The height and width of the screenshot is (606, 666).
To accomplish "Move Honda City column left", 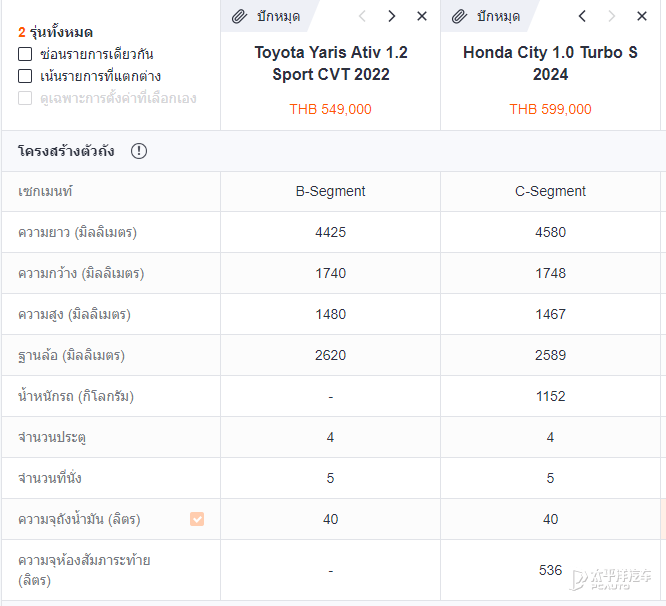I will [582, 16].
